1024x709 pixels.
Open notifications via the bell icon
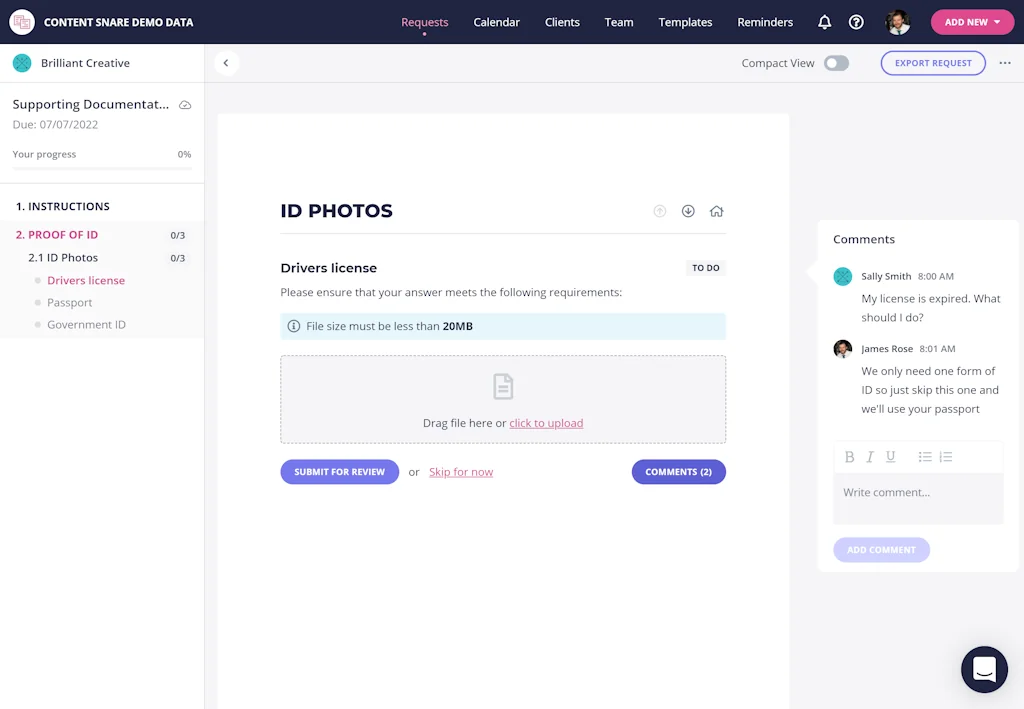tap(824, 21)
